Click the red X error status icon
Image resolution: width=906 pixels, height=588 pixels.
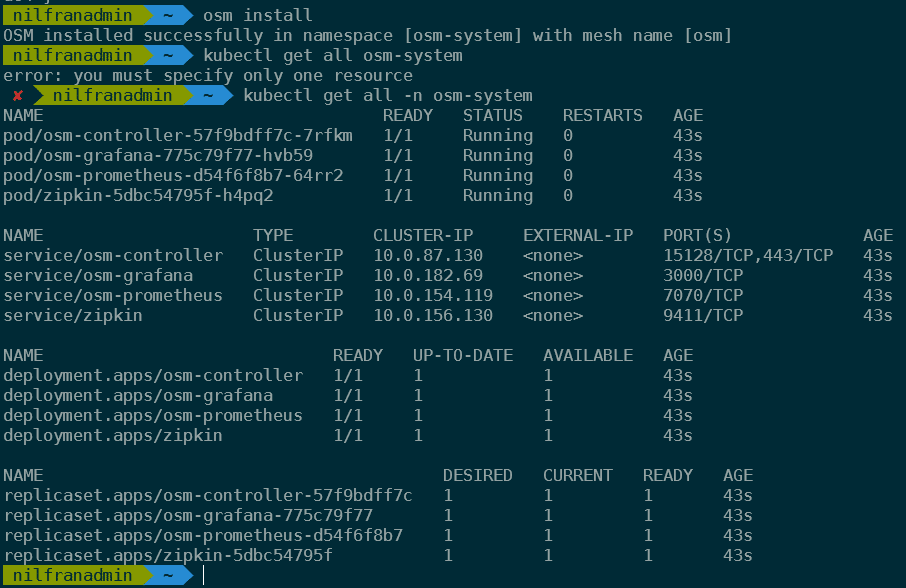click(17, 96)
